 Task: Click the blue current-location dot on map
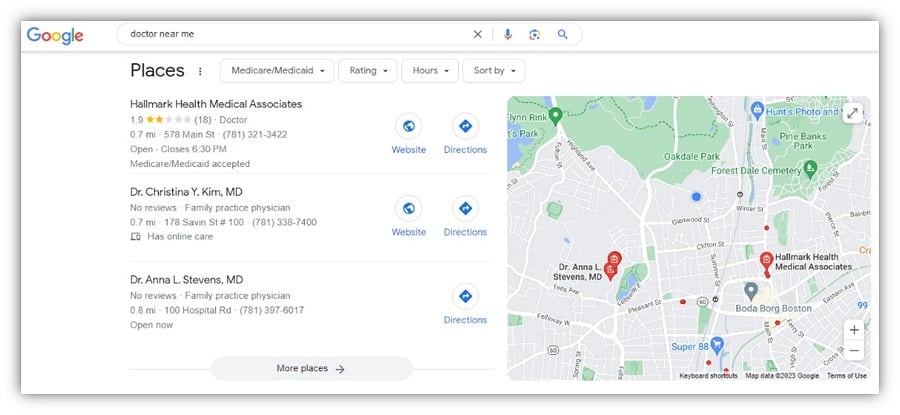pyautogui.click(x=696, y=196)
